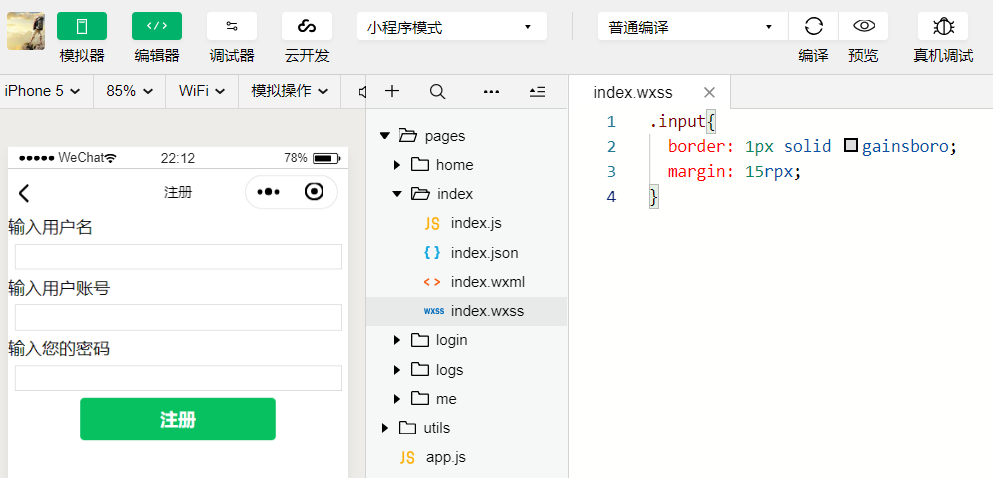This screenshot has width=993, height=478.
Task: Open the cloud development console
Action: [307, 27]
